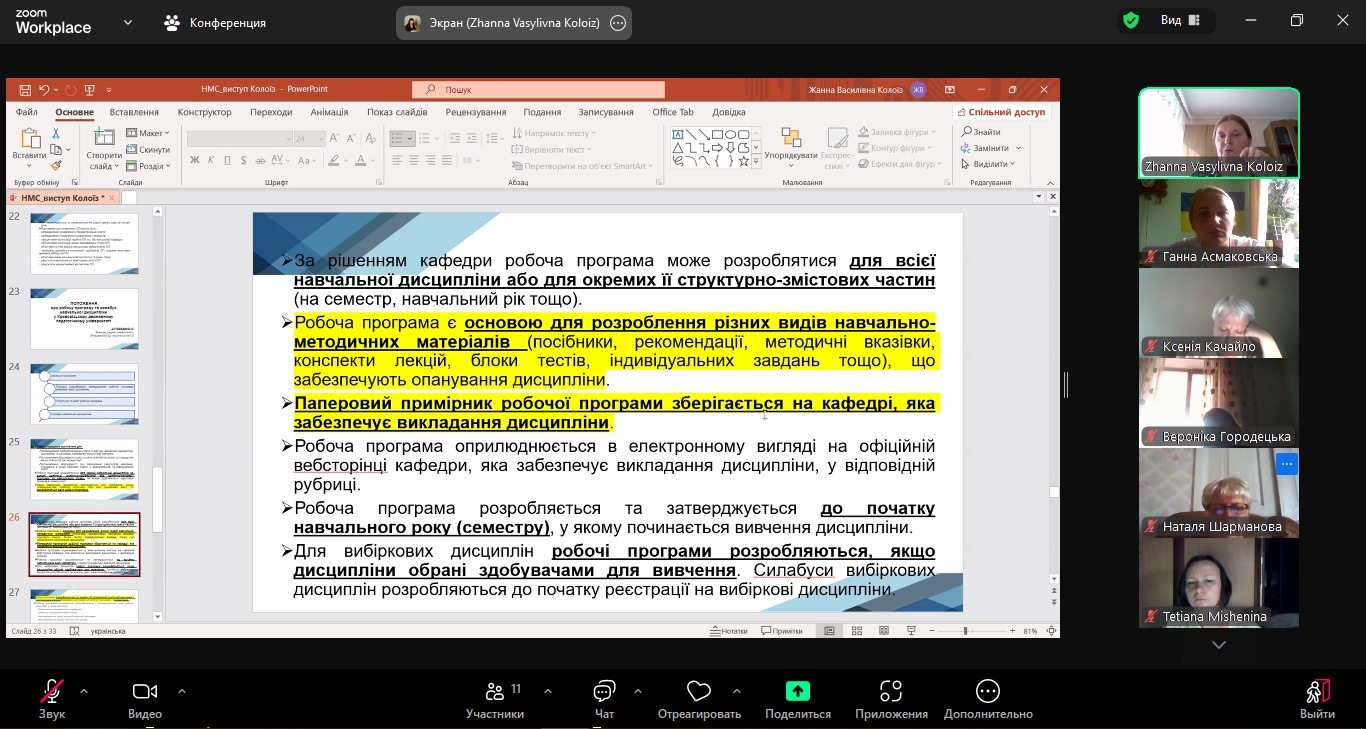This screenshot has height=729, width=1366.
Task: Toggle the Нотатки notes pane
Action: click(x=728, y=631)
